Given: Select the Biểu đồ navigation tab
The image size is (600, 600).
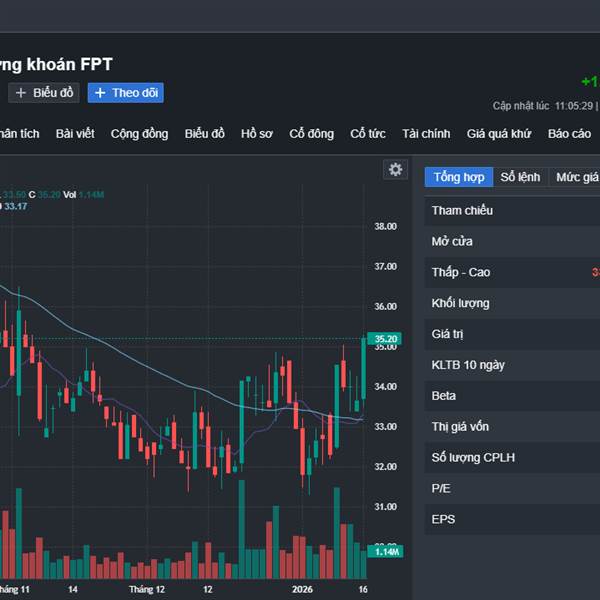Looking at the screenshot, I should coord(204,134).
